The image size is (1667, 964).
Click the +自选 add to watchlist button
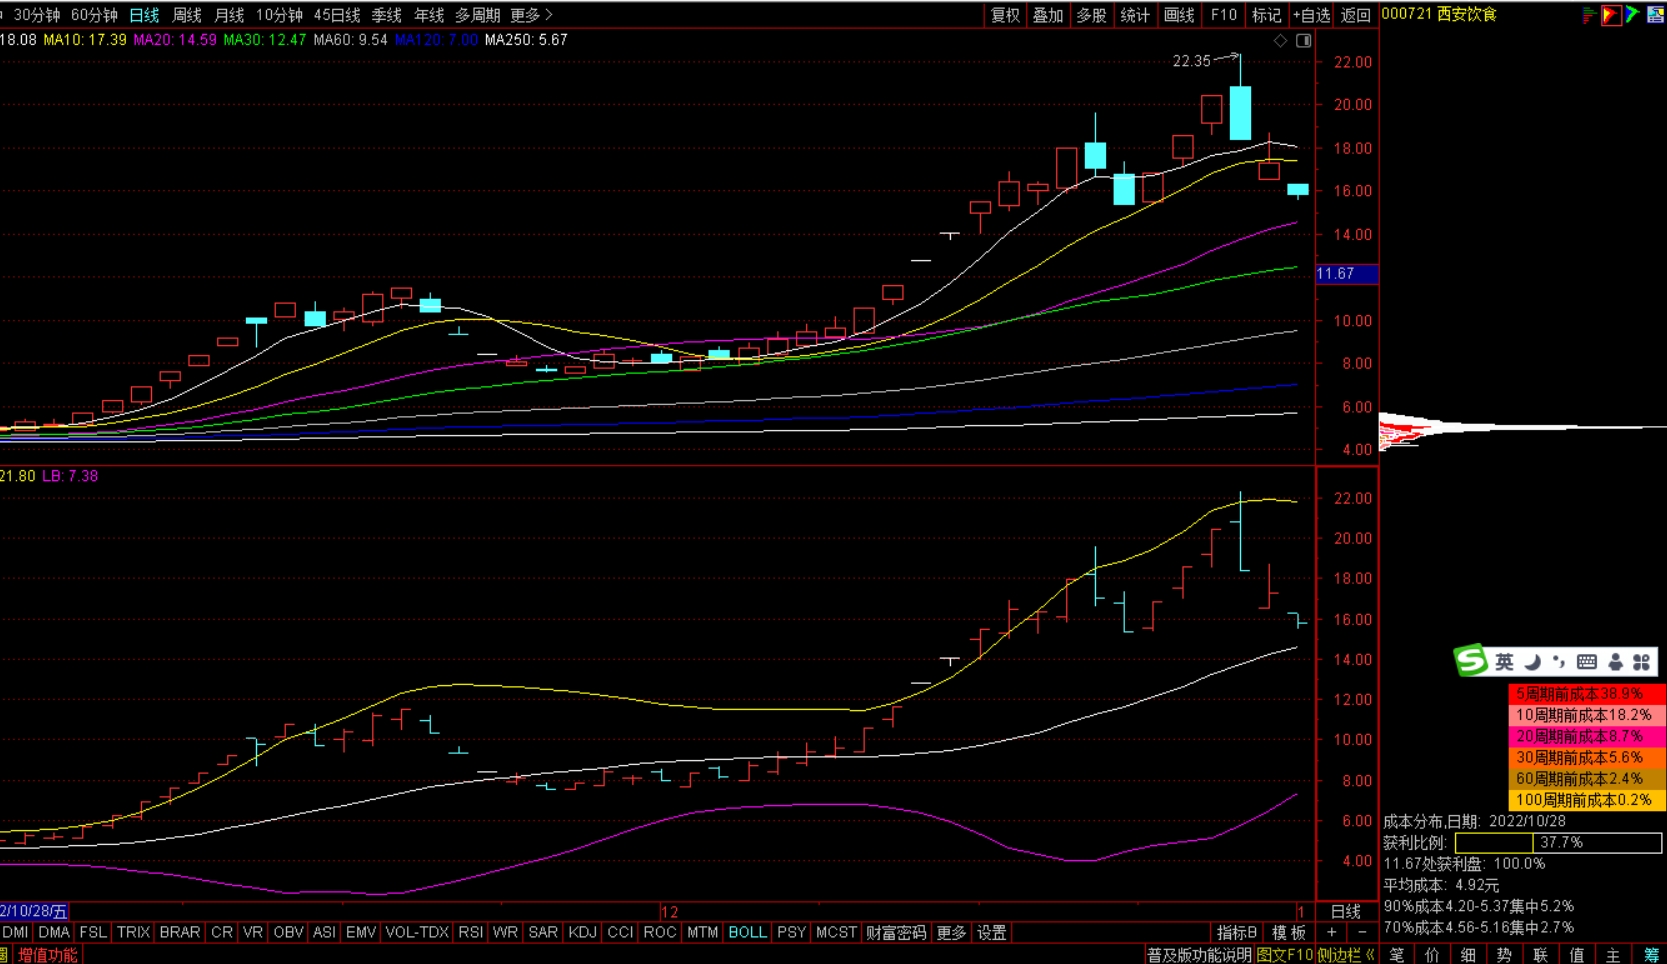click(x=1311, y=15)
